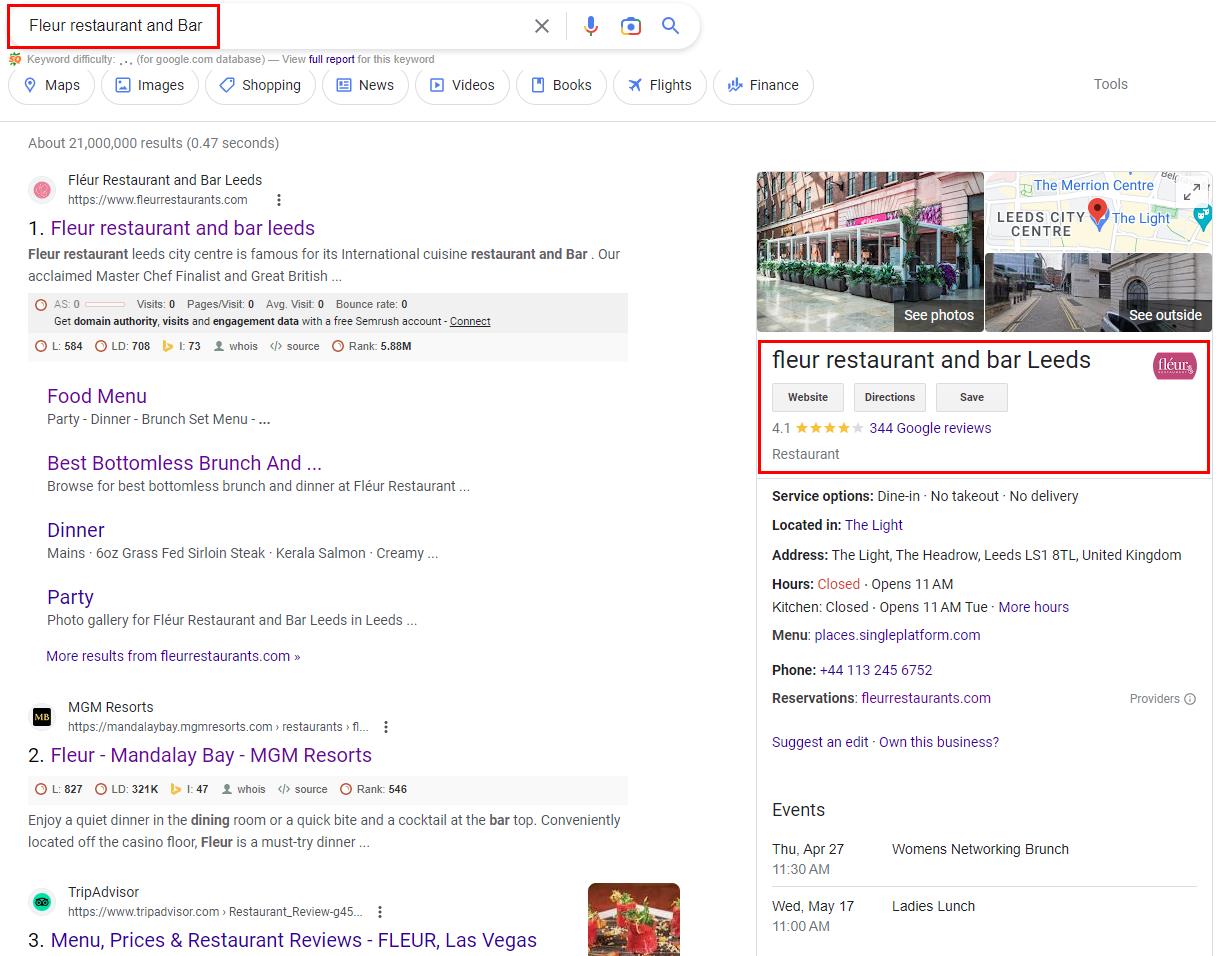Open the News filter
The image size is (1216, 956).
365,85
